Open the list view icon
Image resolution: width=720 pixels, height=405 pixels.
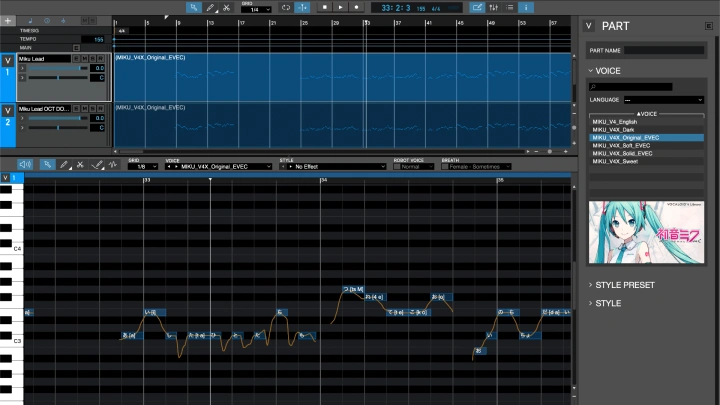(510, 7)
